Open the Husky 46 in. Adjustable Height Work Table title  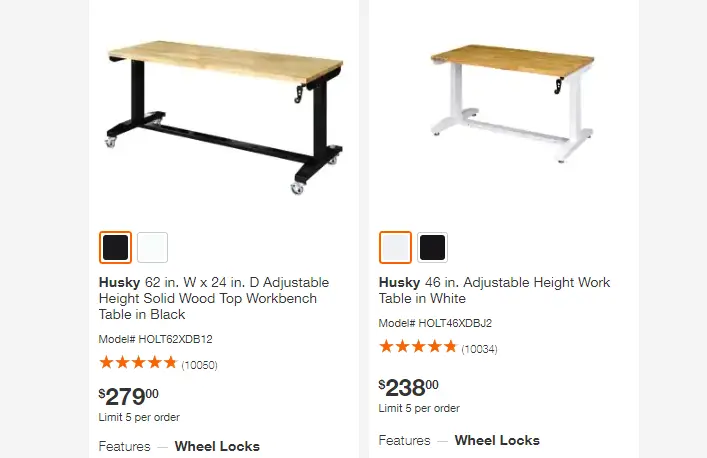click(x=494, y=290)
